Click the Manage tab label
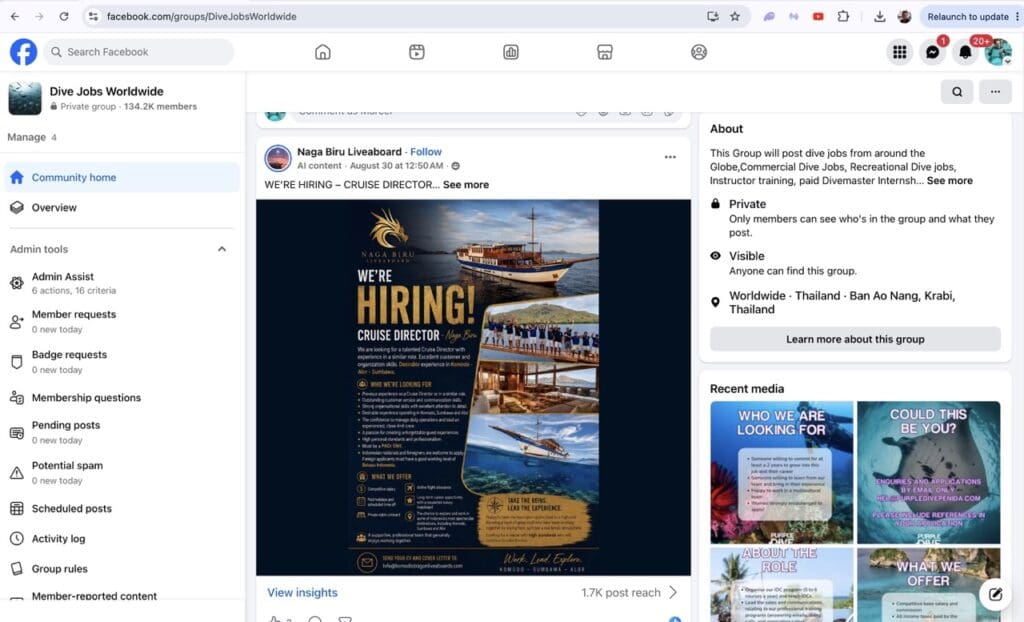Screen dimensions: 1024x622 point(26,137)
